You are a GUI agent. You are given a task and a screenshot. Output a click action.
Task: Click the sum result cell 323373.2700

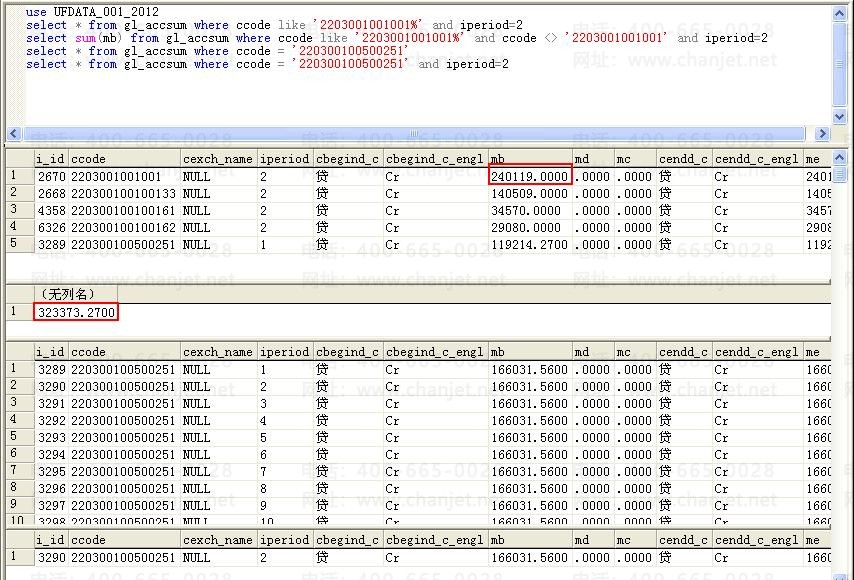click(x=77, y=312)
